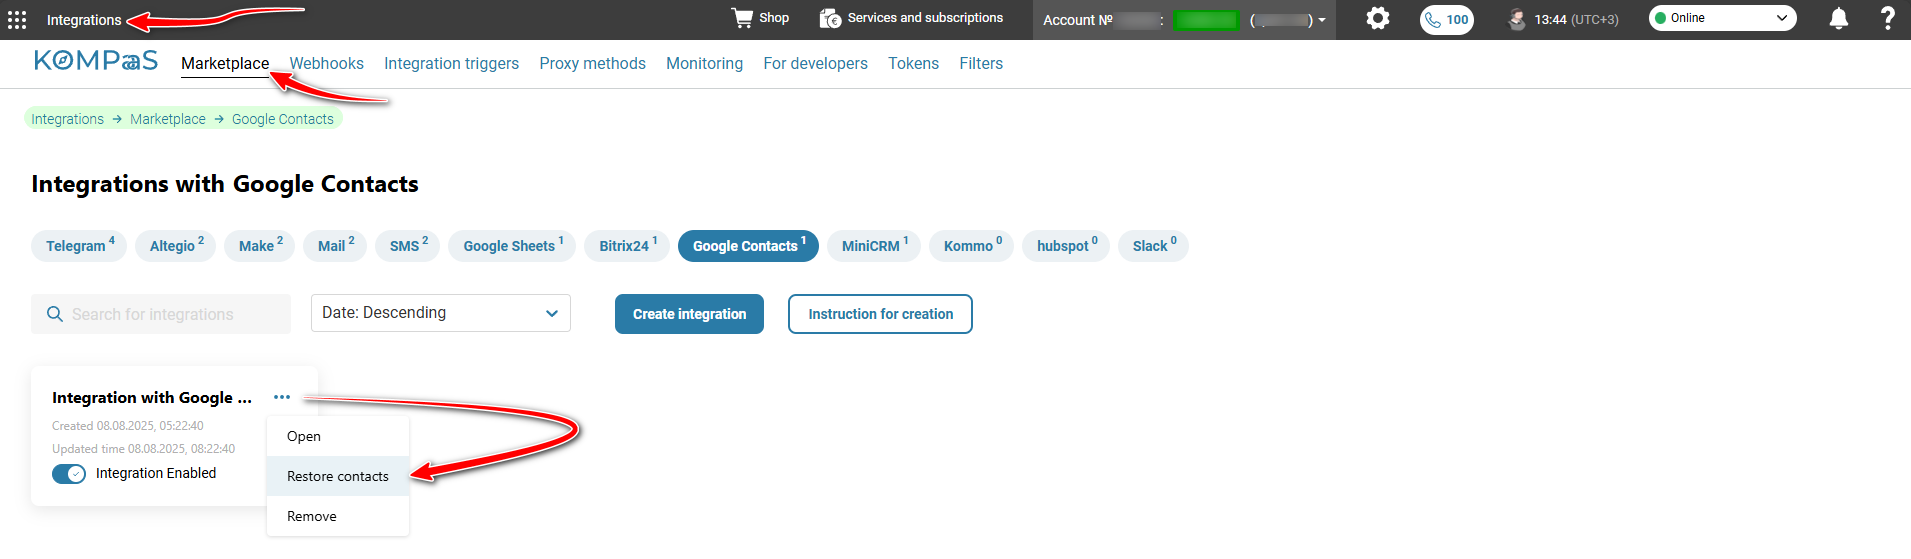Open Services and subscriptions icon

(x=830, y=18)
